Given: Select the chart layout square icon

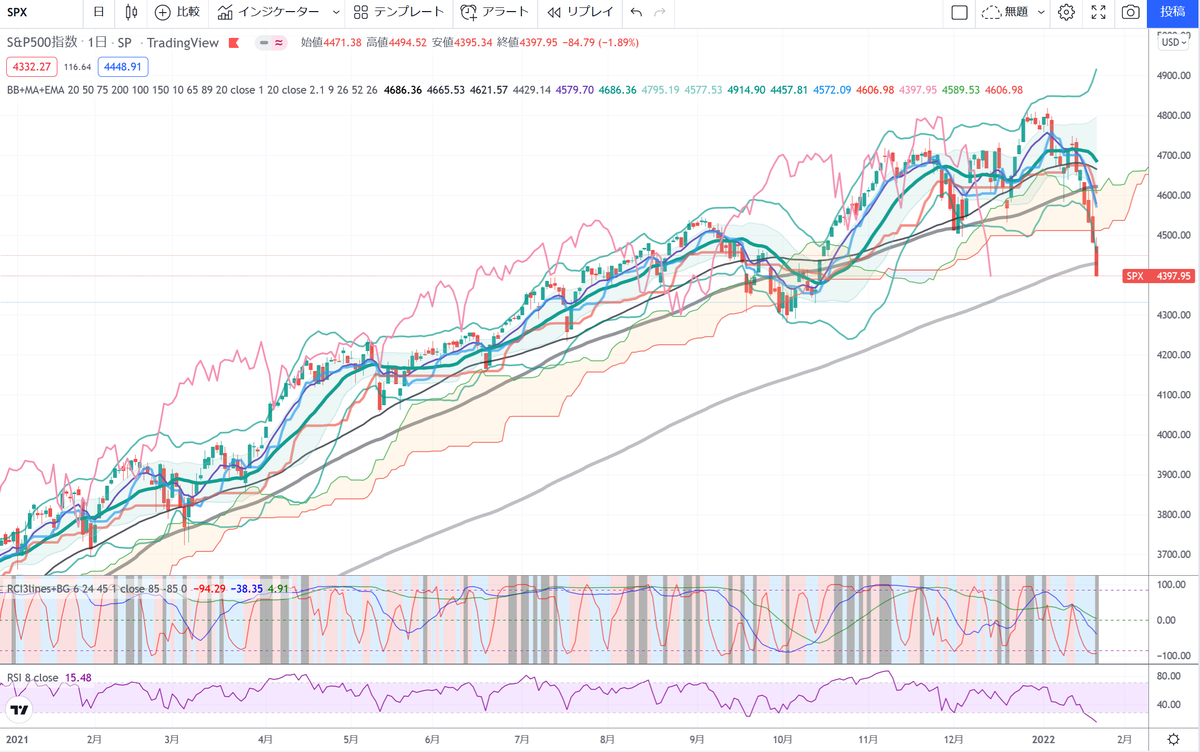Looking at the screenshot, I should tap(959, 12).
